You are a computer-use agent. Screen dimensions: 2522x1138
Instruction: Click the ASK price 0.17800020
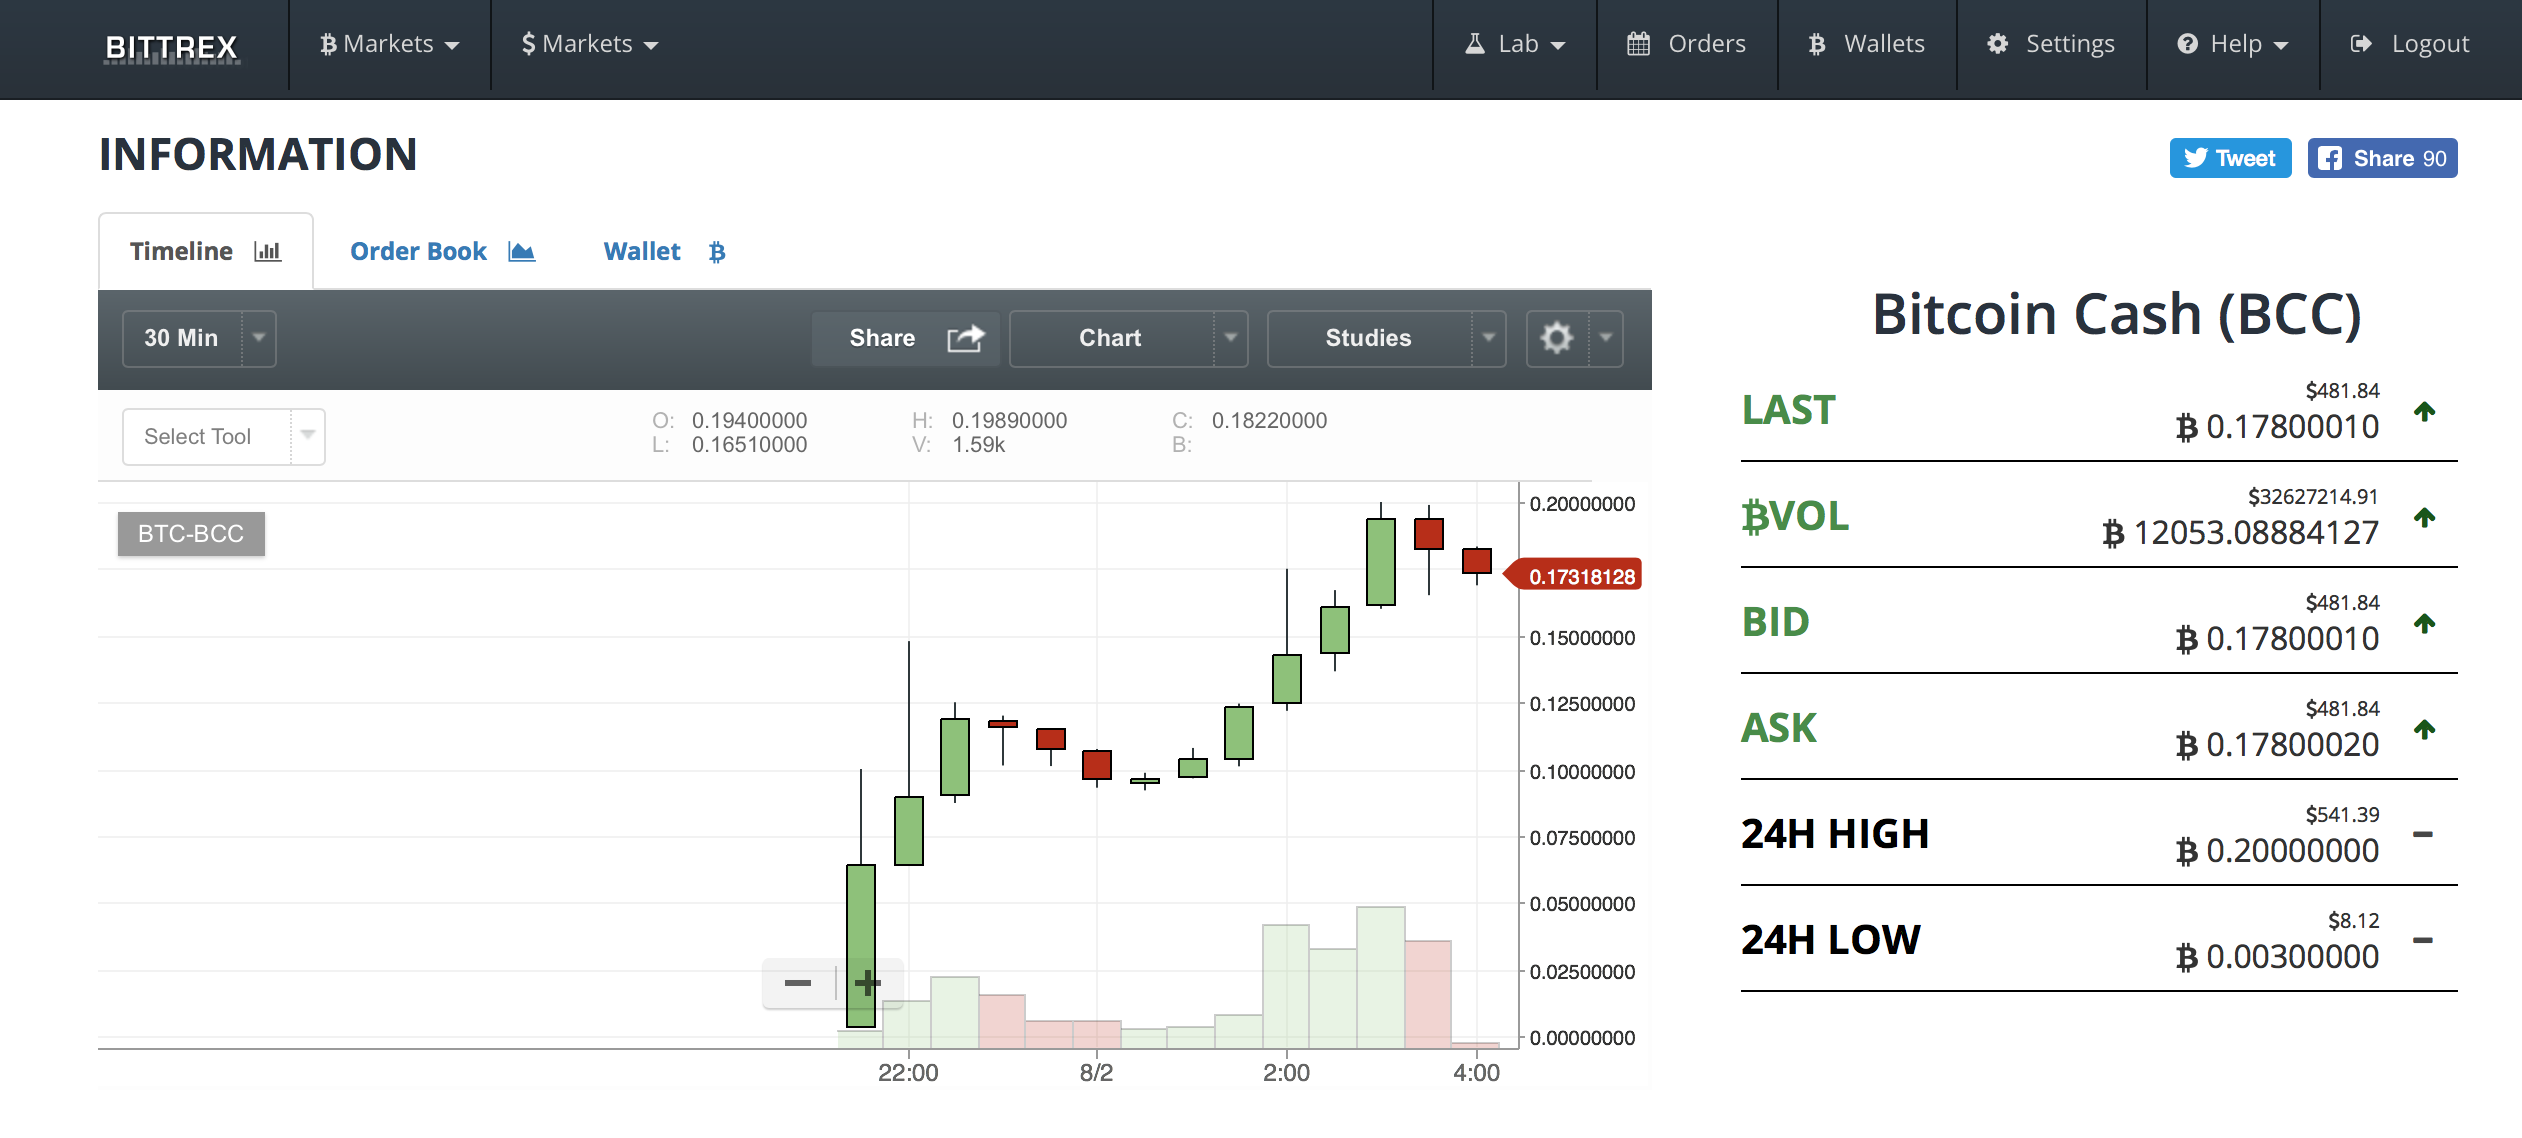pyautogui.click(x=2277, y=745)
